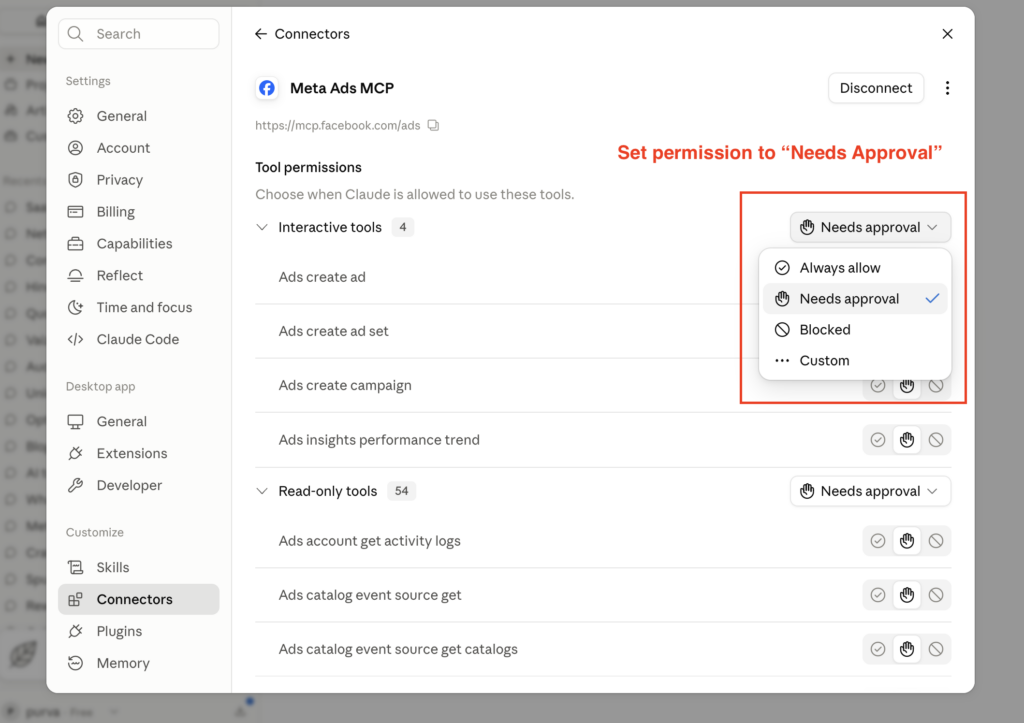Click the Time and focus moon icon
This screenshot has height=723, width=1024.
pyautogui.click(x=76, y=308)
